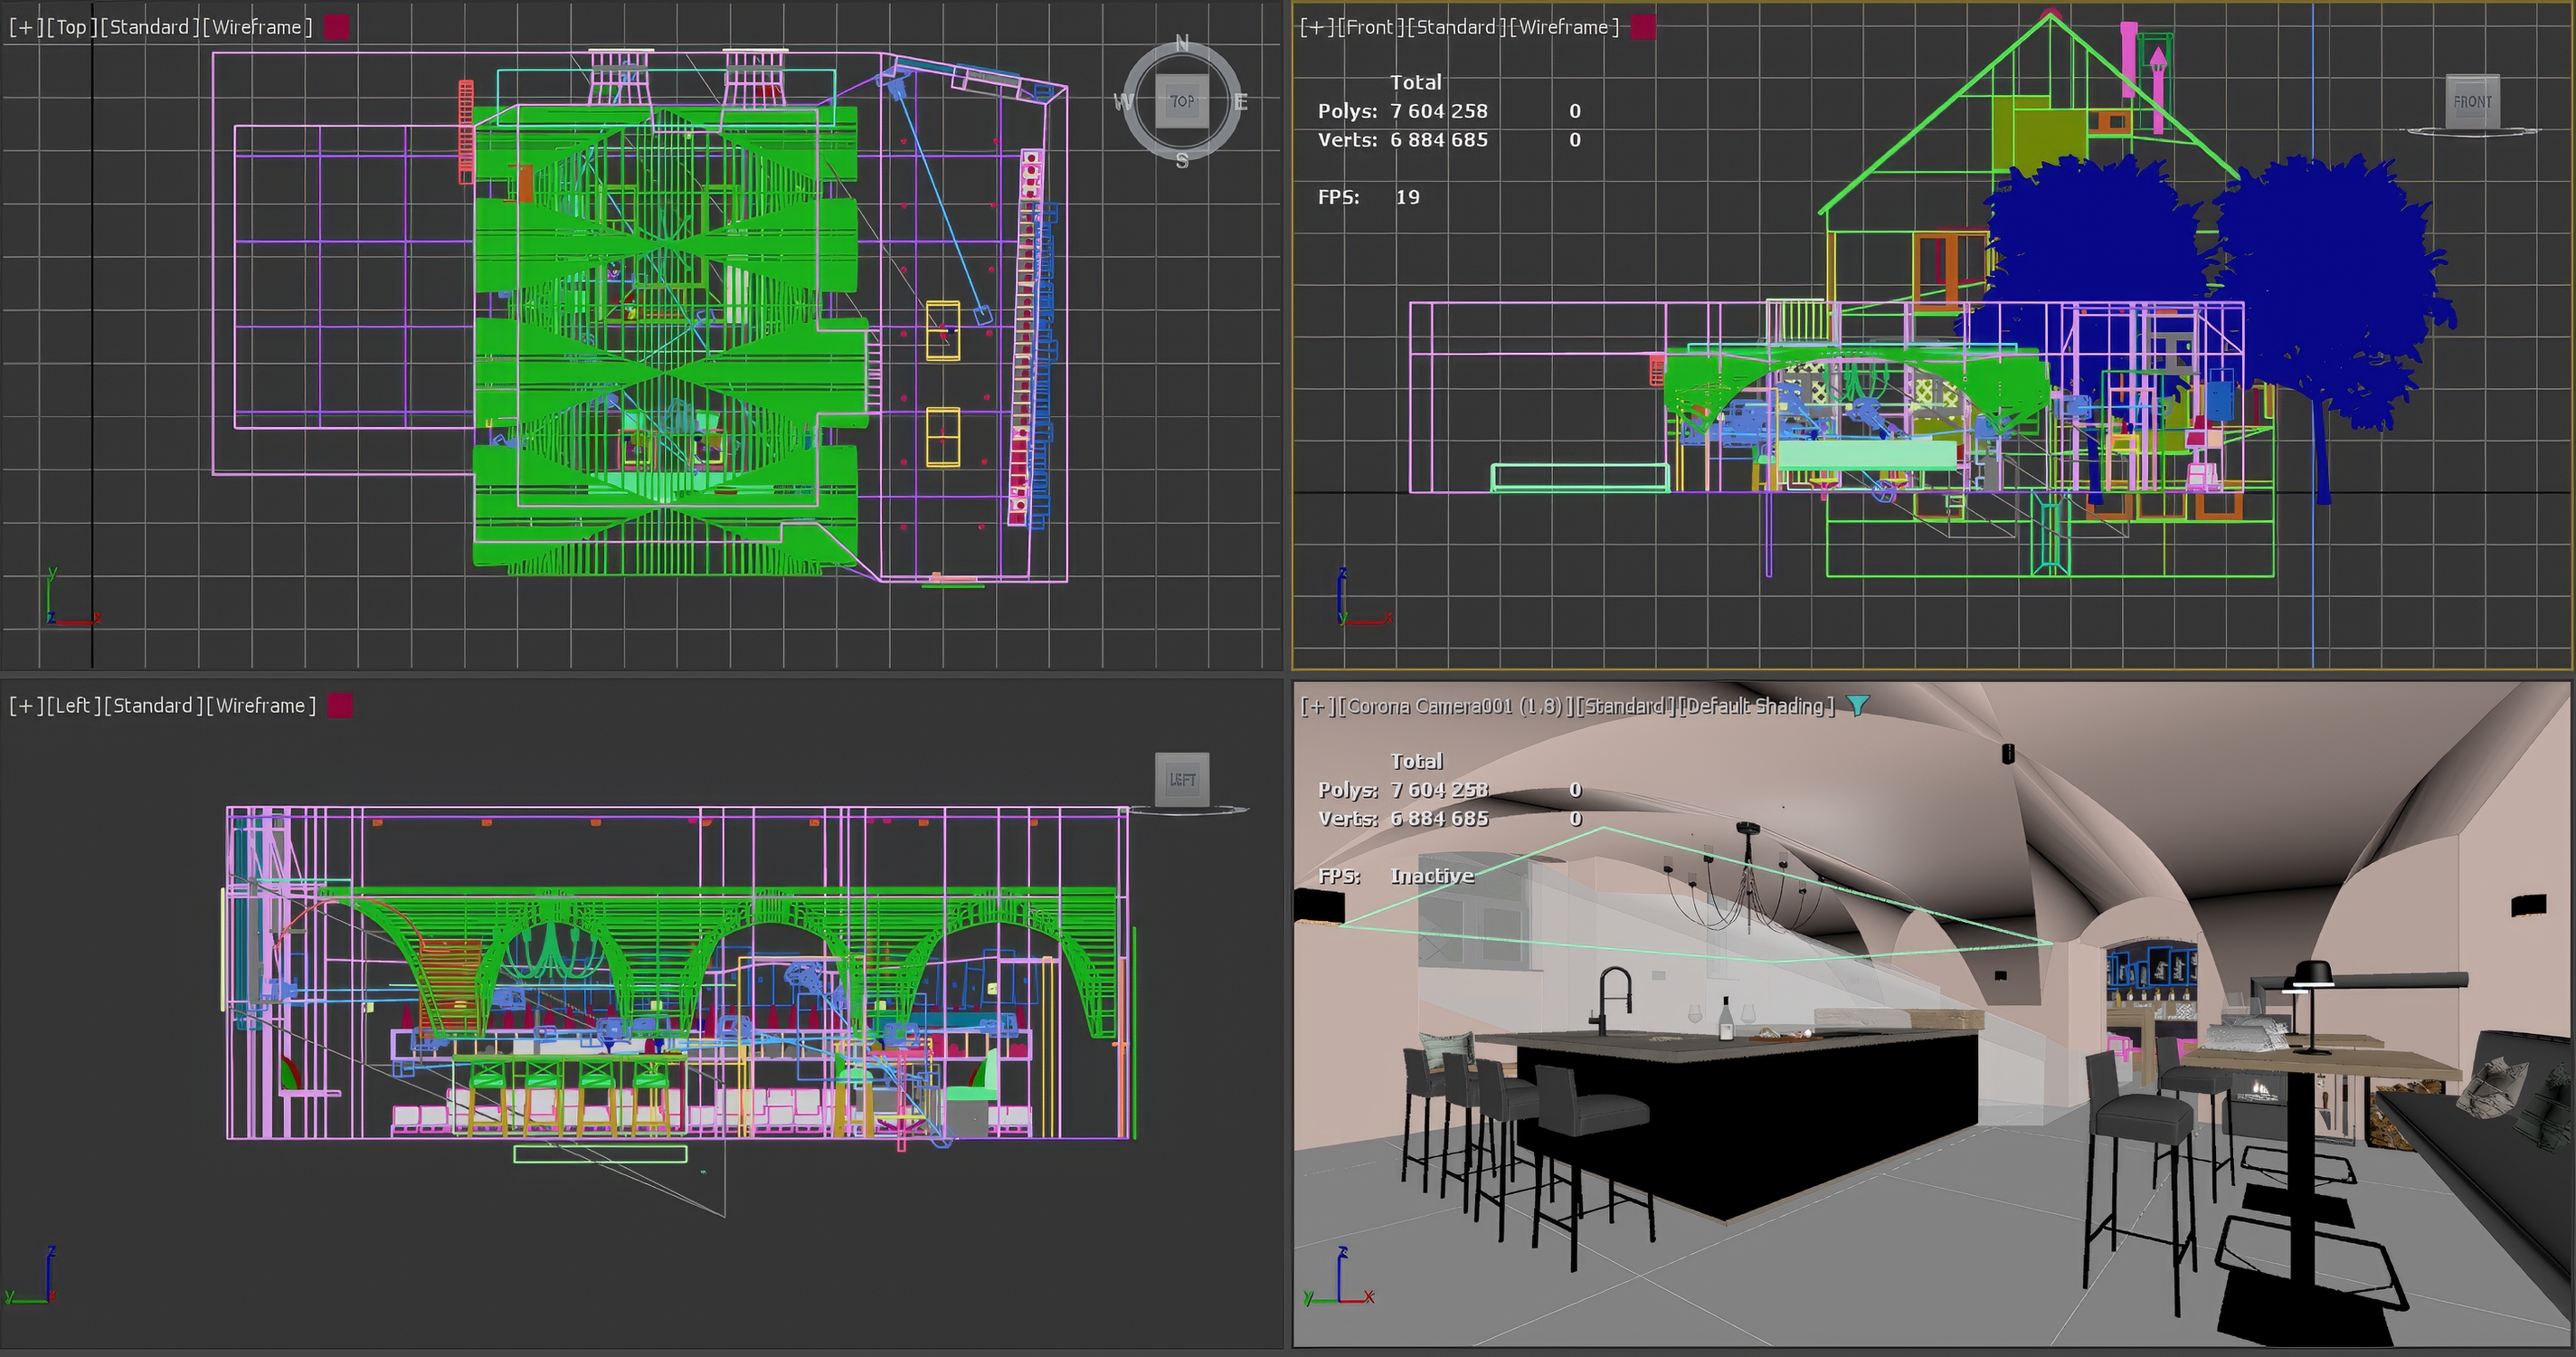Click the FRONT ViewCube face
The height and width of the screenshot is (1357, 2576).
(2472, 101)
